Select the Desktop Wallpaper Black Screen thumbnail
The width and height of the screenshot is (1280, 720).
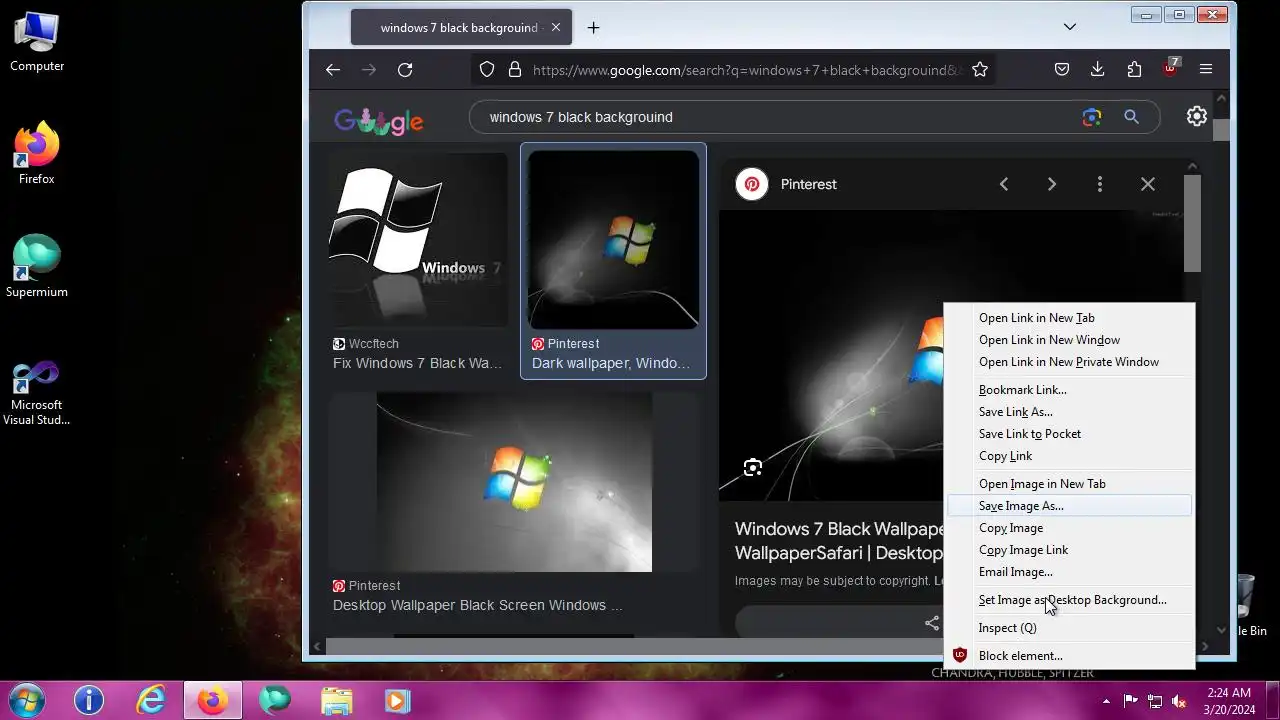tap(514, 482)
